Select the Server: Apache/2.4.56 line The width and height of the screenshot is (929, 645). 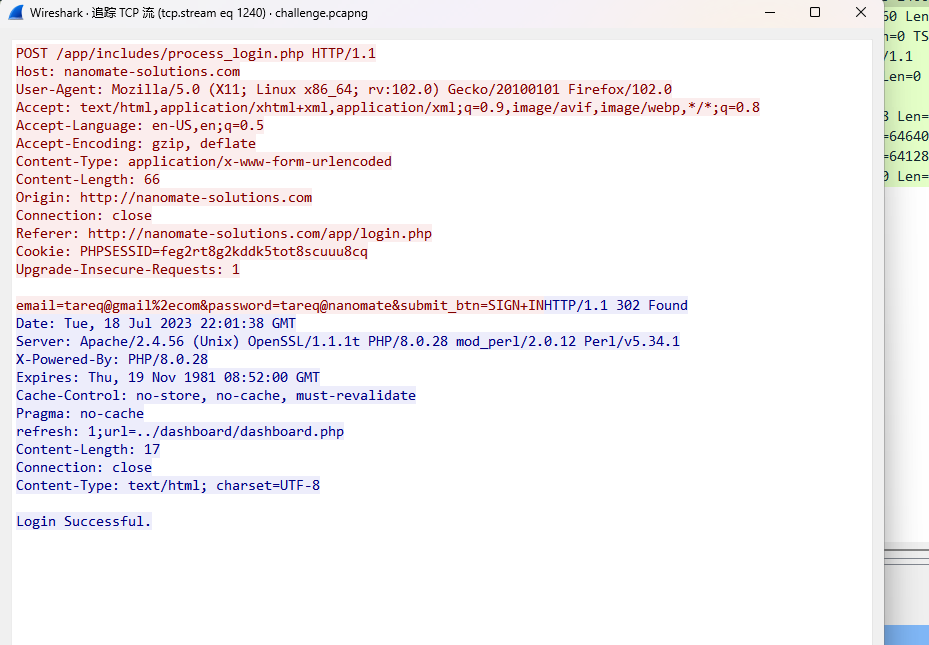(348, 341)
